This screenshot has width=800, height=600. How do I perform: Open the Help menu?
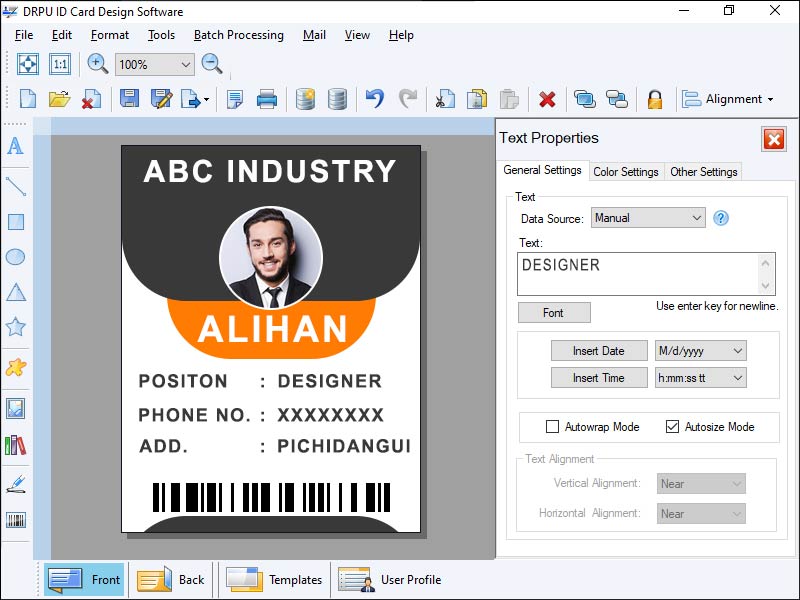coord(401,35)
